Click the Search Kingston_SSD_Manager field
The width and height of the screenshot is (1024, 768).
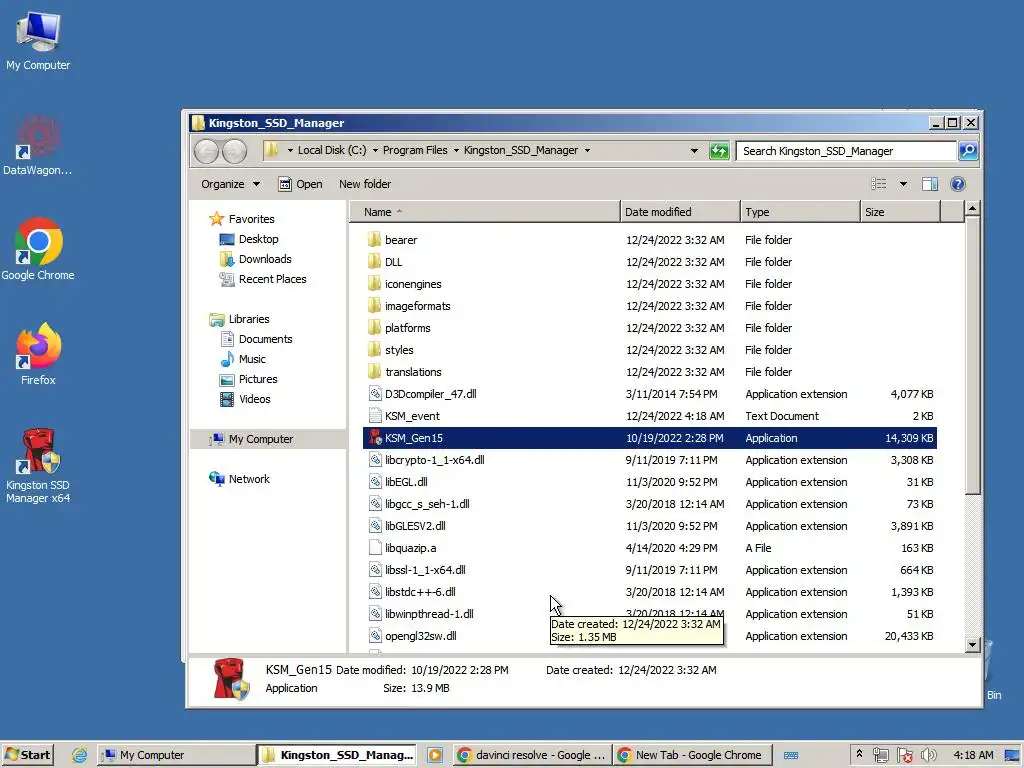pyautogui.click(x=846, y=151)
